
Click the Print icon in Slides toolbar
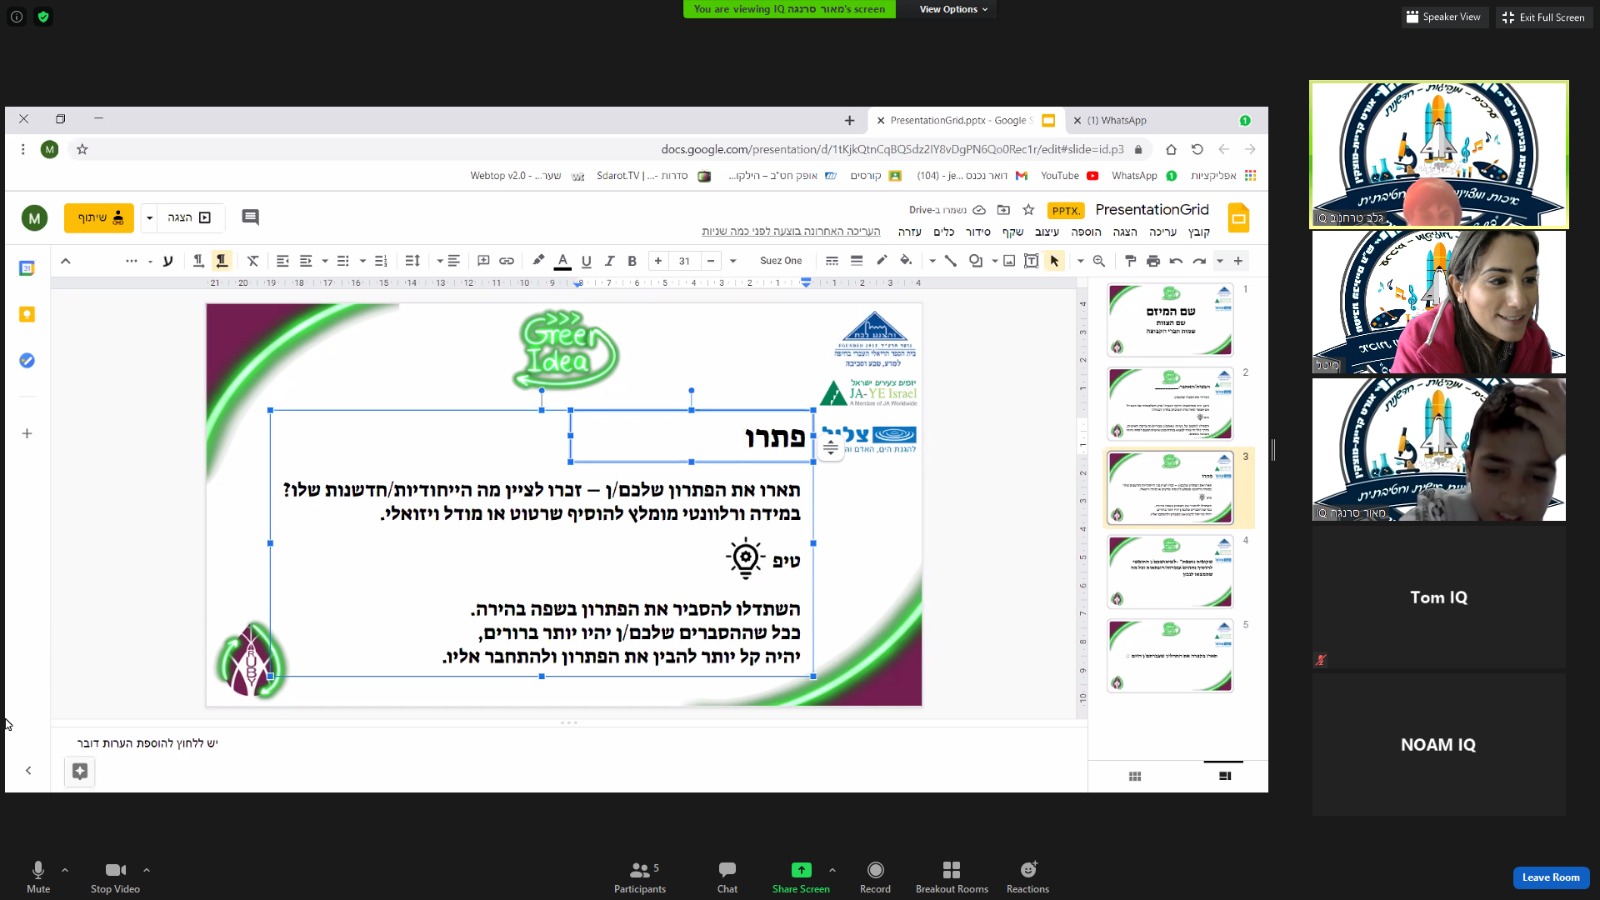click(1153, 261)
